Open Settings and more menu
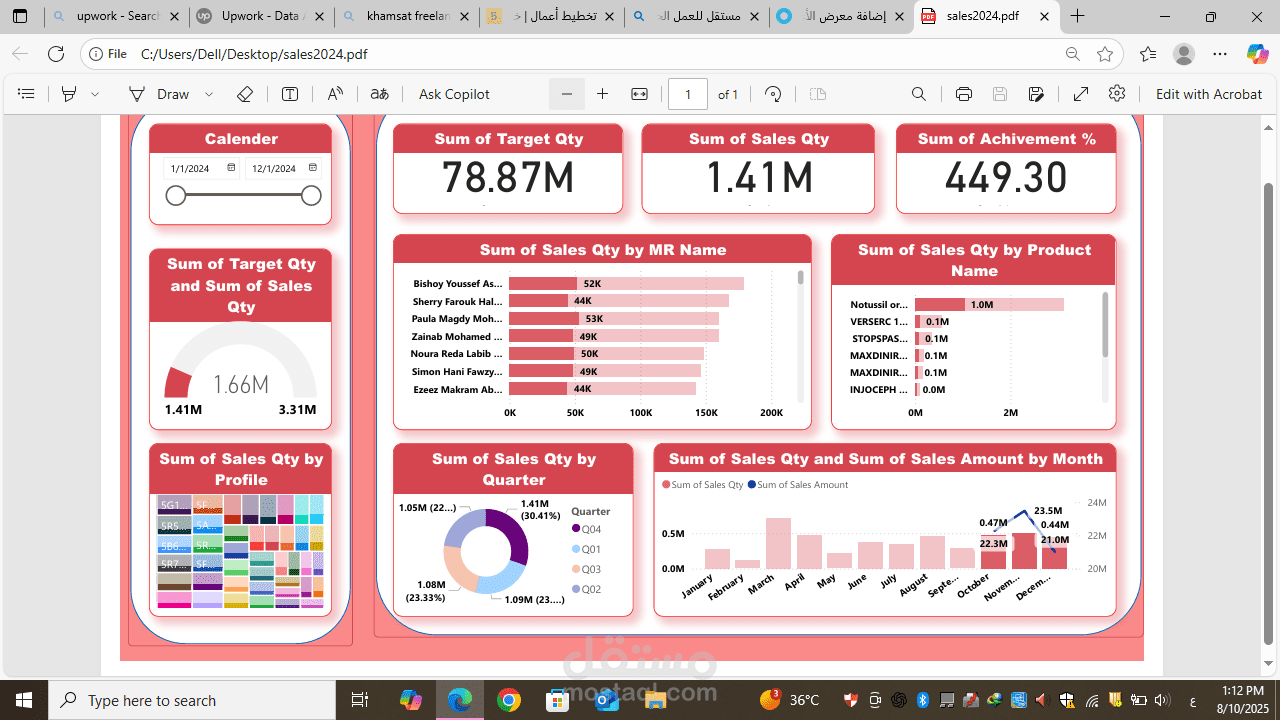Screen dimensions: 1280x720 (x=1220, y=54)
